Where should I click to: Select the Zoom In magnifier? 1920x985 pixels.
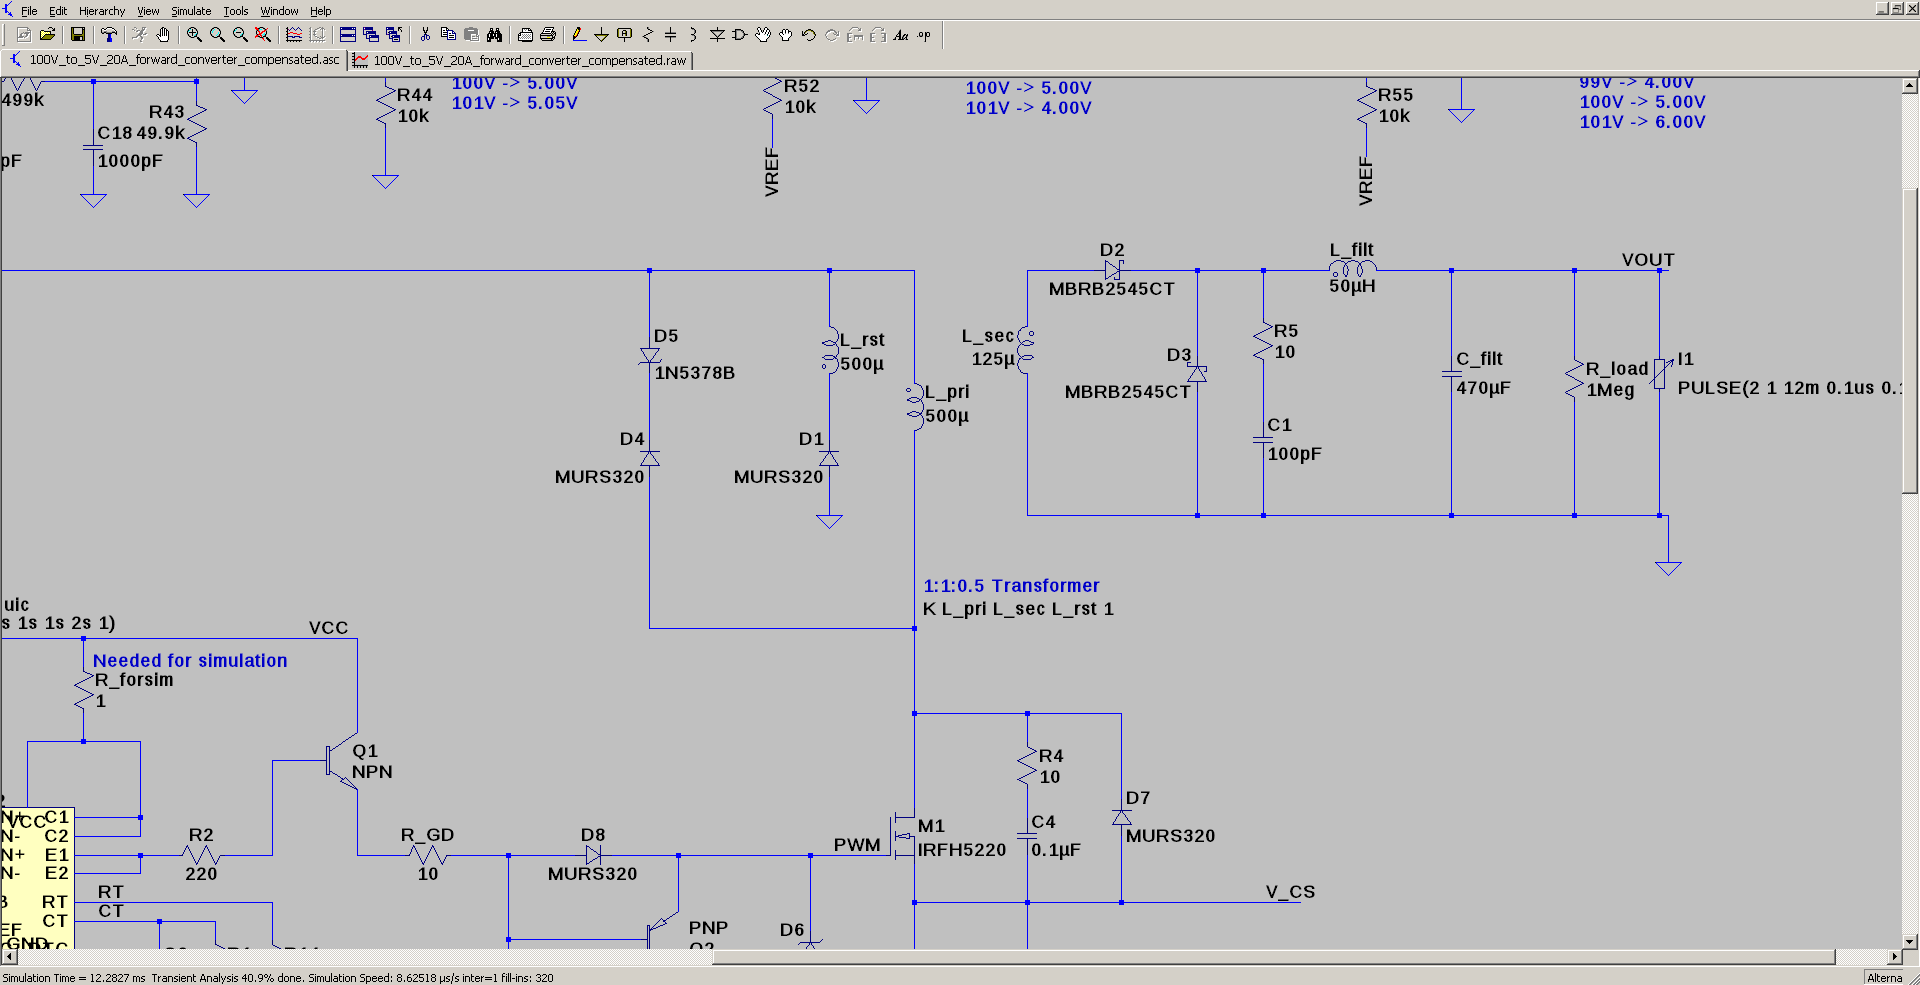[x=194, y=35]
